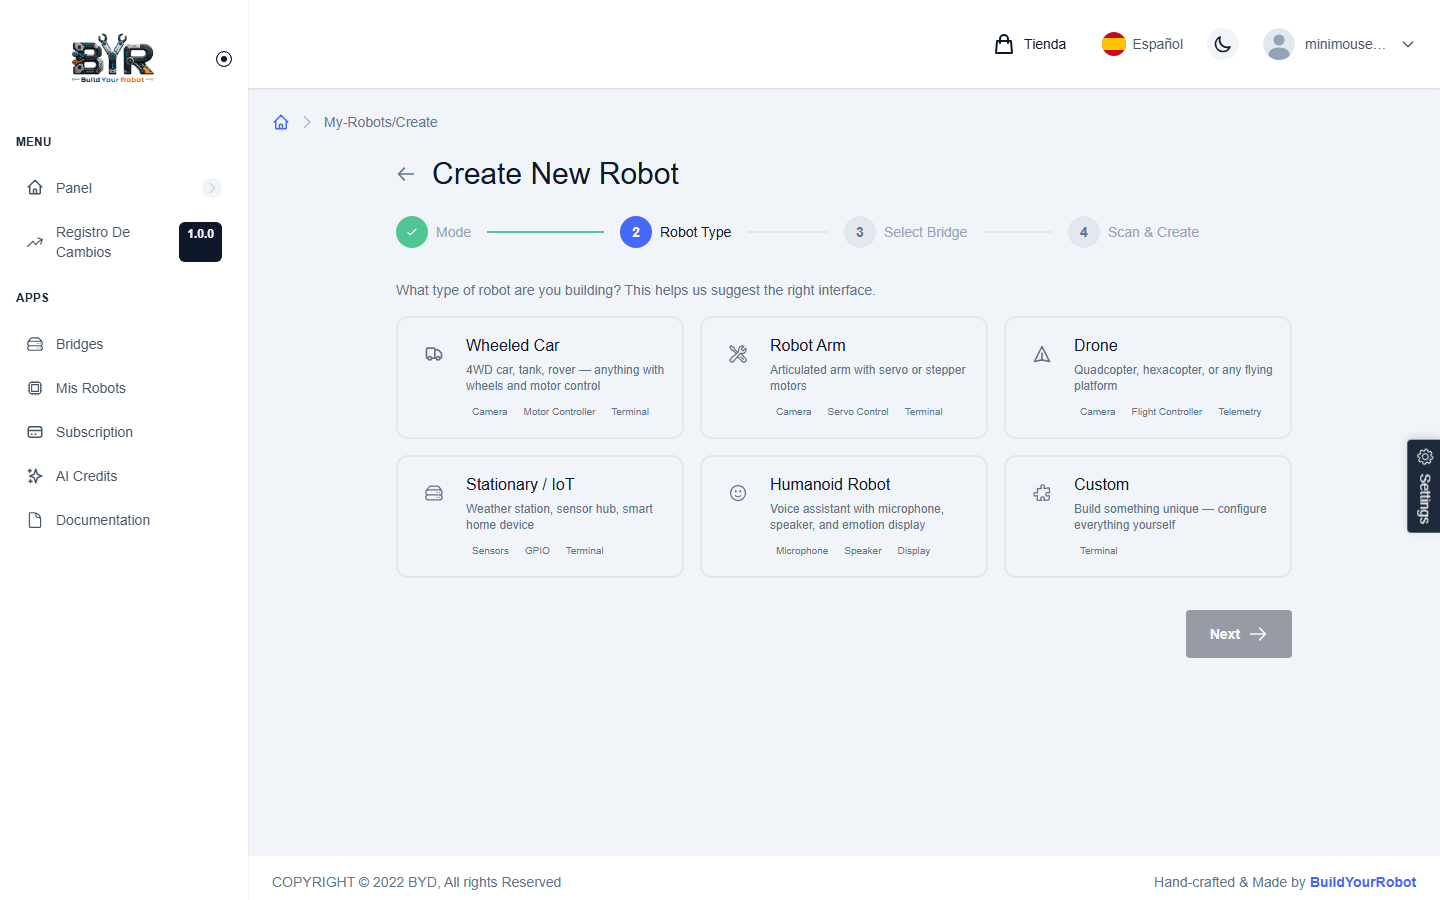Select step 2 Robot Type circle

[x=636, y=232]
